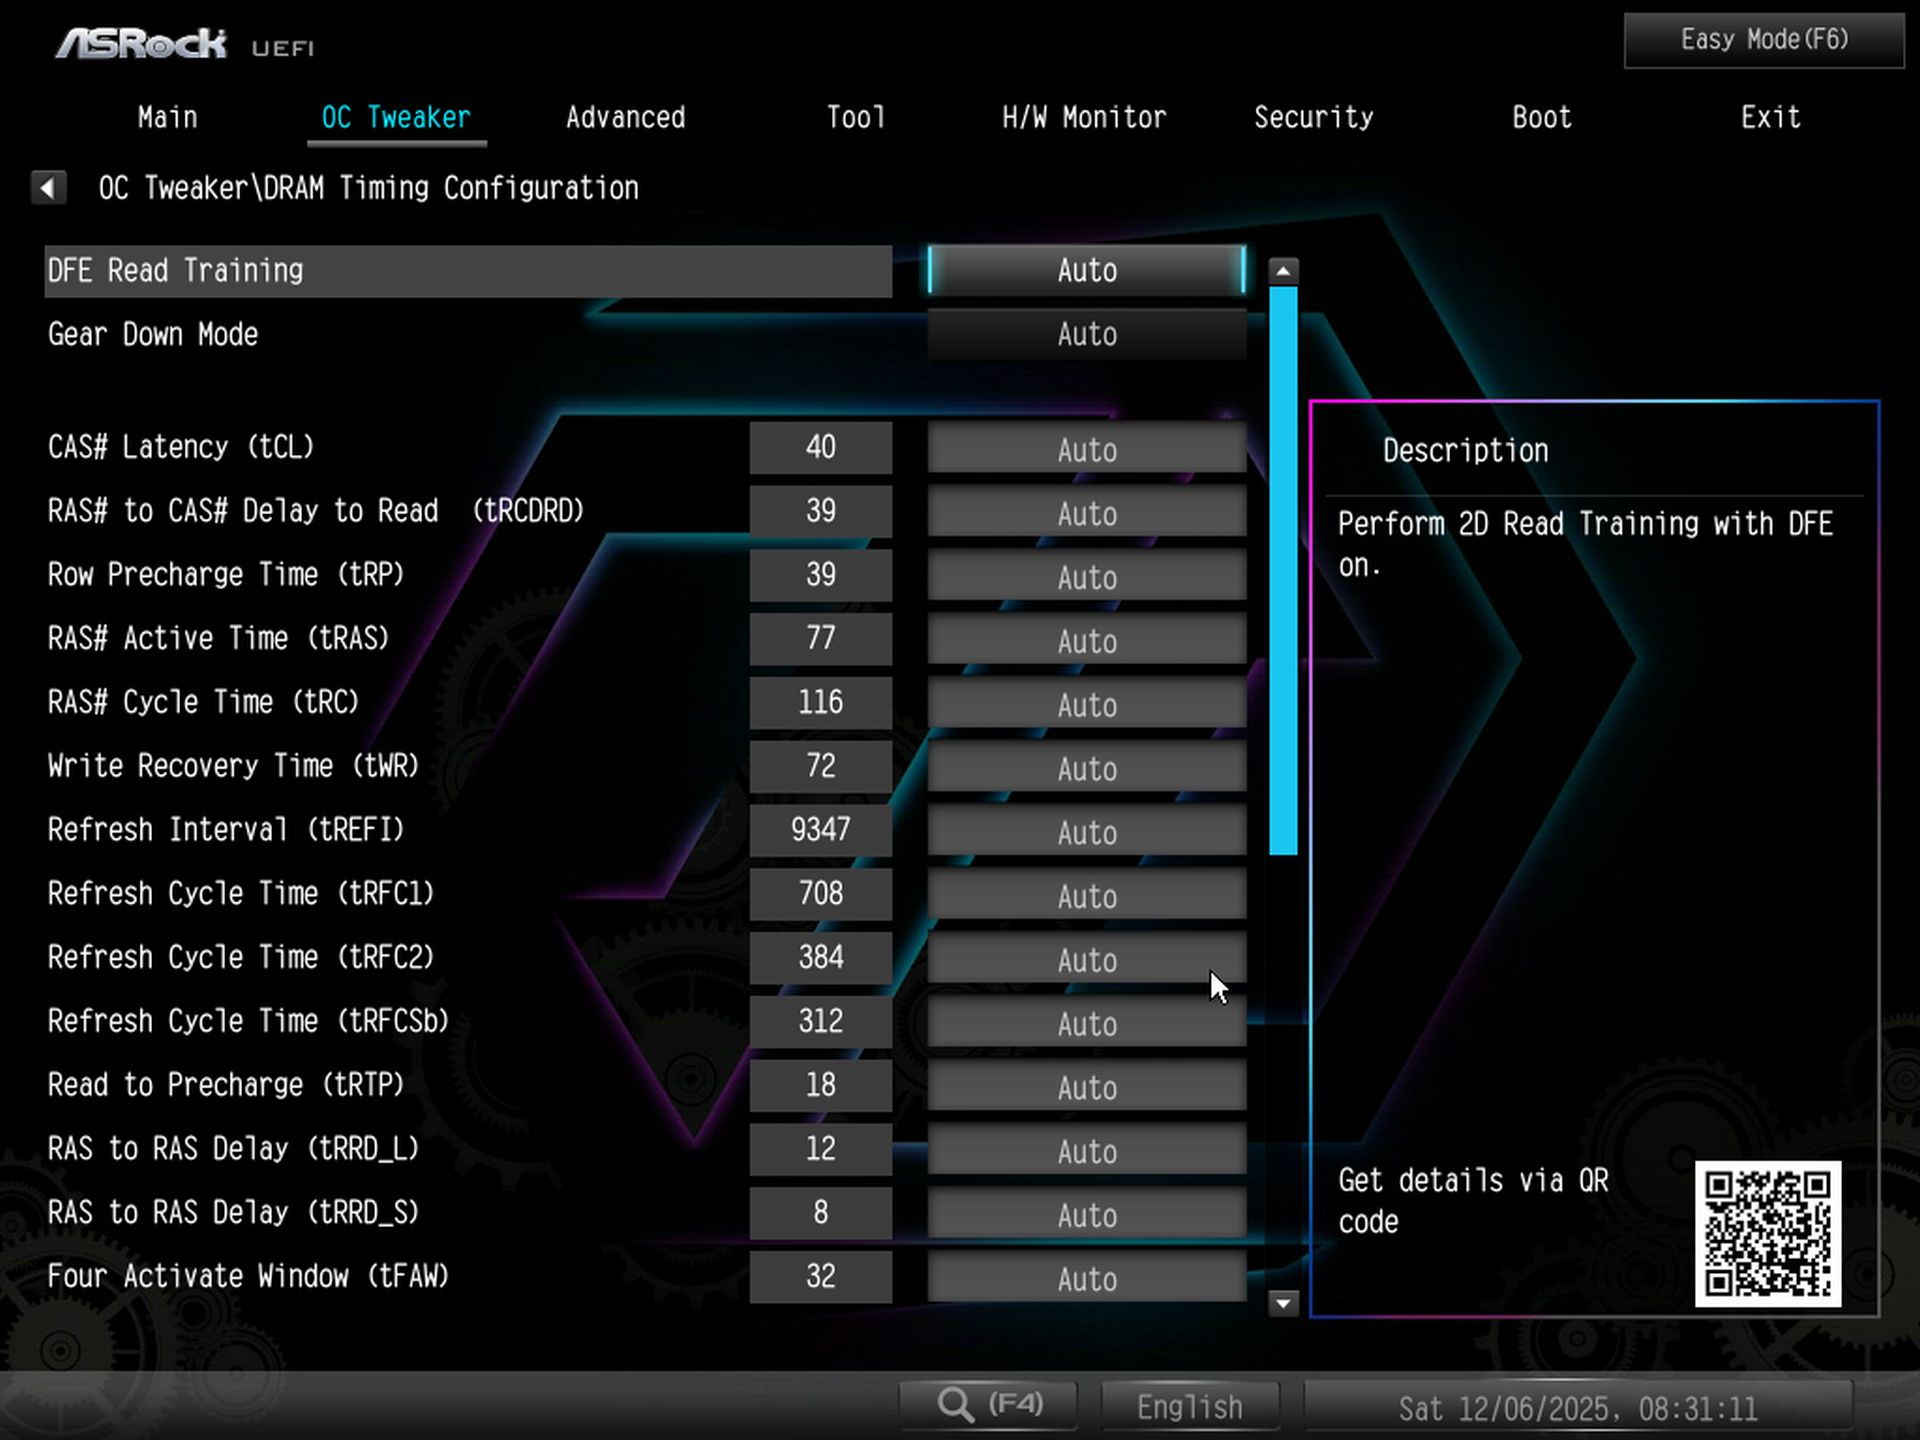
Task: Open the DFE Read Training Auto dropdown
Action: tap(1085, 271)
